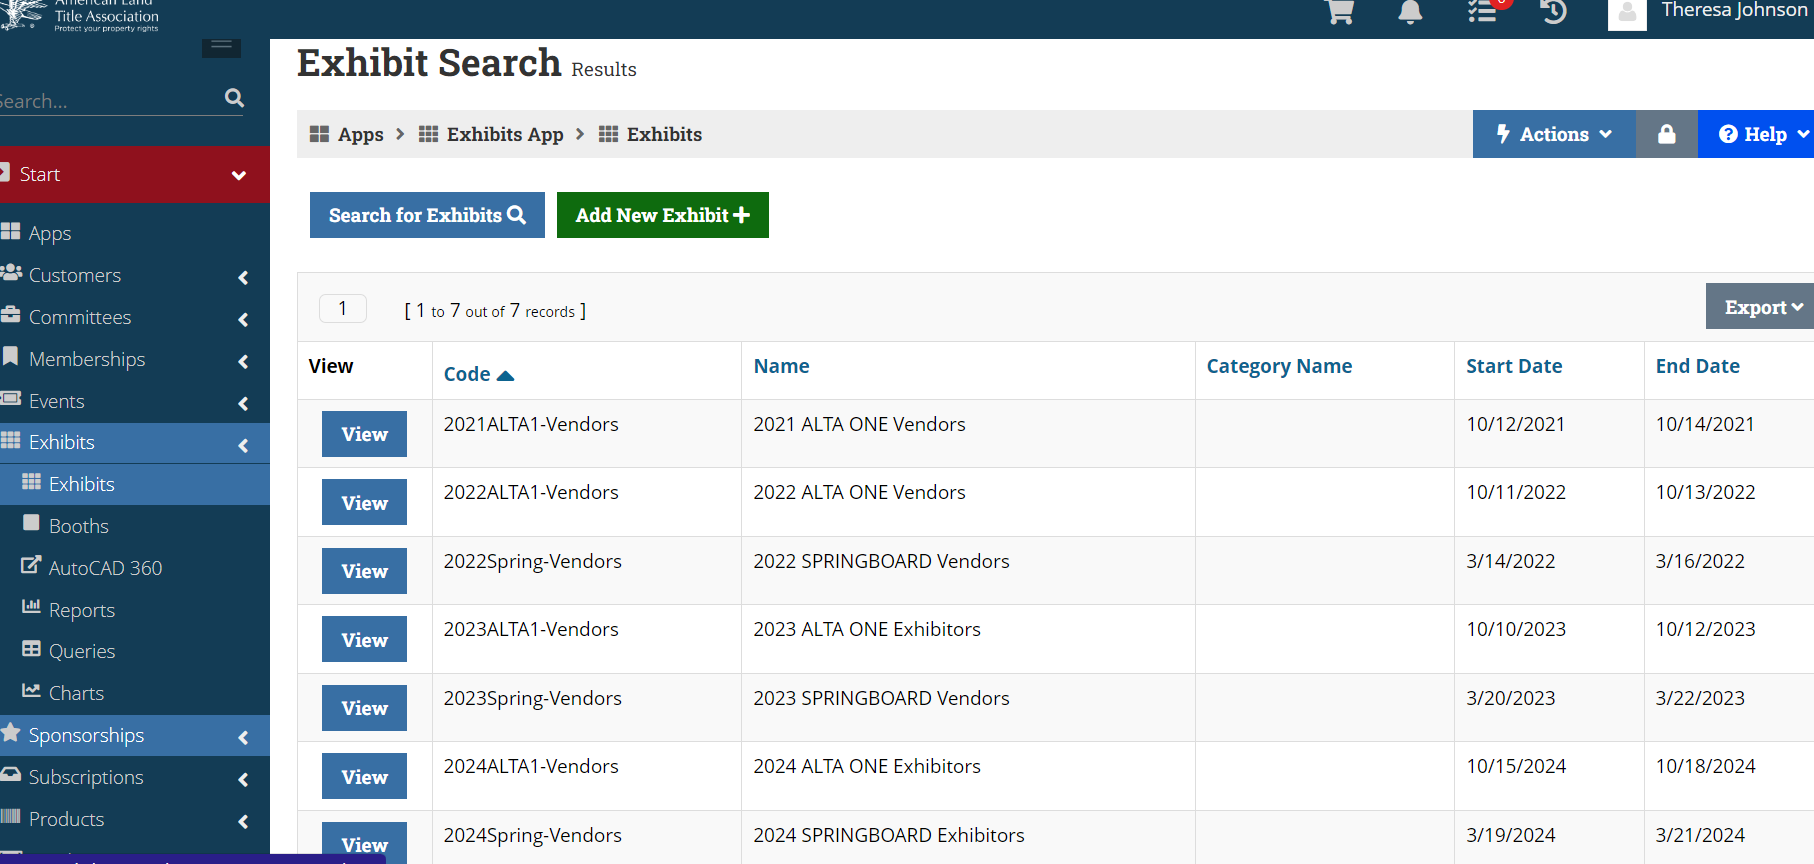Screen dimensions: 1814x864
Task: Toggle the sidebar hamburger button
Action: click(x=221, y=47)
